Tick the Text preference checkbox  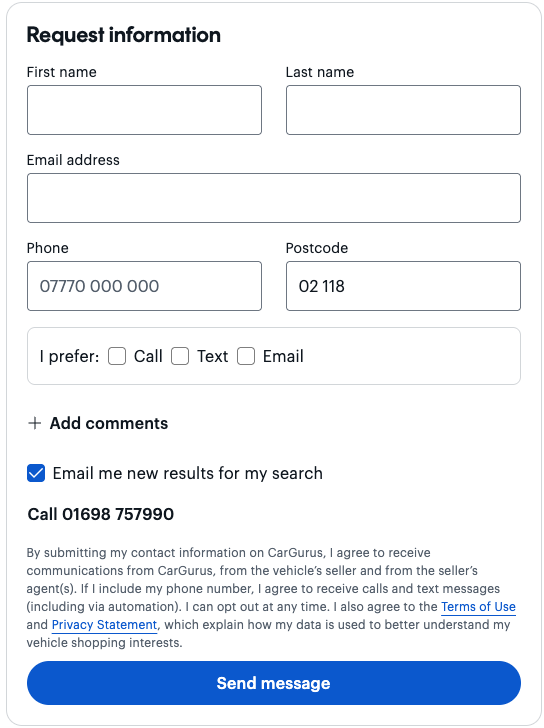180,356
